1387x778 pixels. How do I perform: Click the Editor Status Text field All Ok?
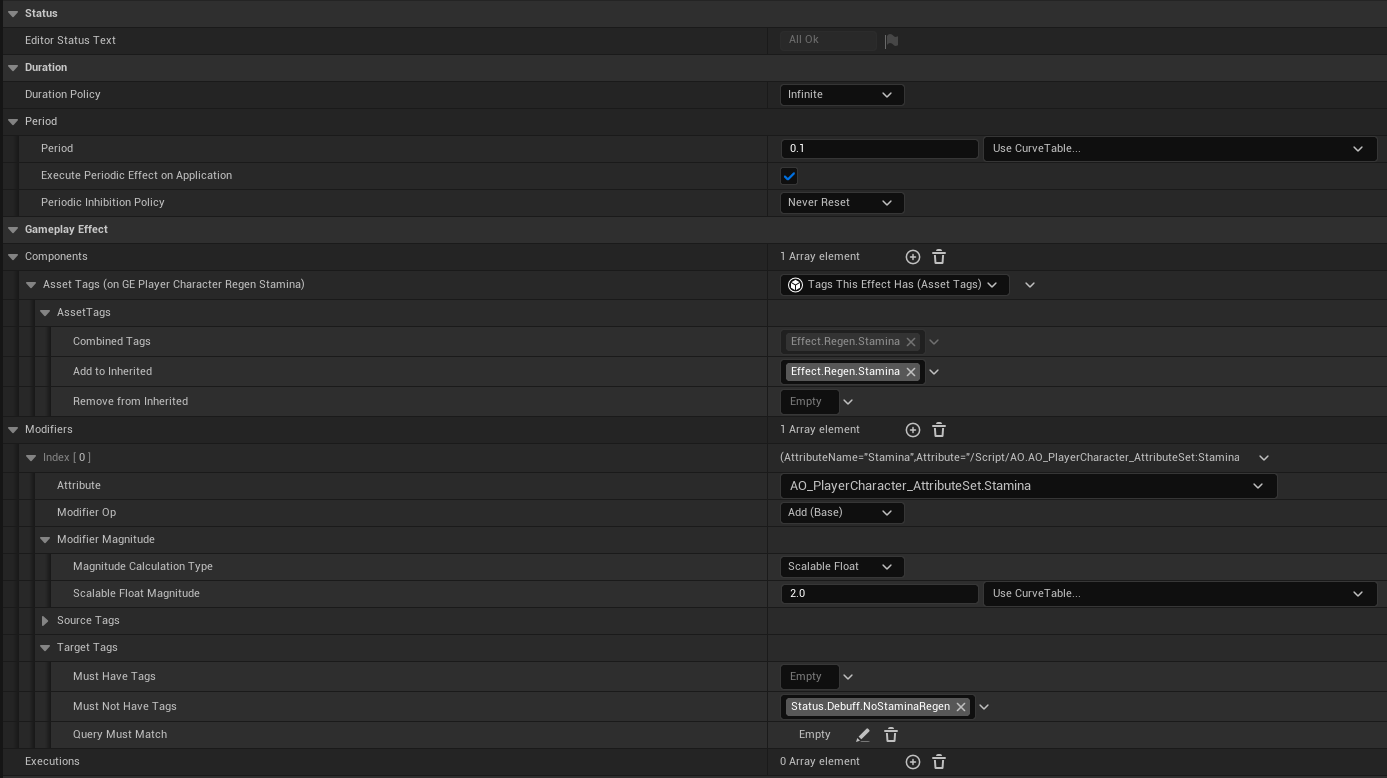click(x=828, y=41)
